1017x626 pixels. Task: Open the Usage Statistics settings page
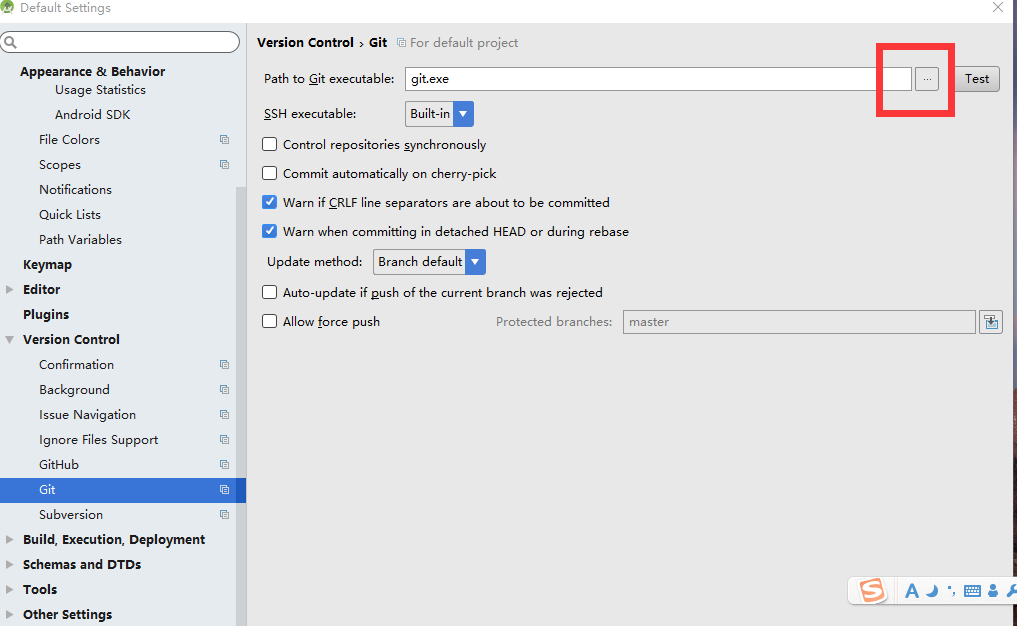point(101,90)
